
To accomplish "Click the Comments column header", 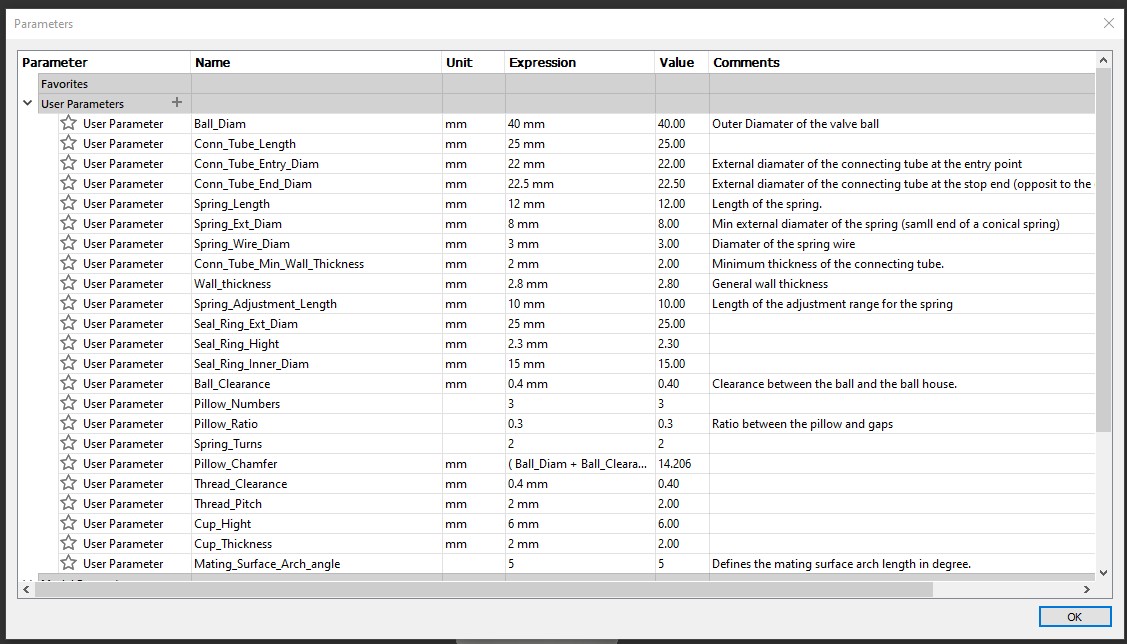I will click(901, 63).
